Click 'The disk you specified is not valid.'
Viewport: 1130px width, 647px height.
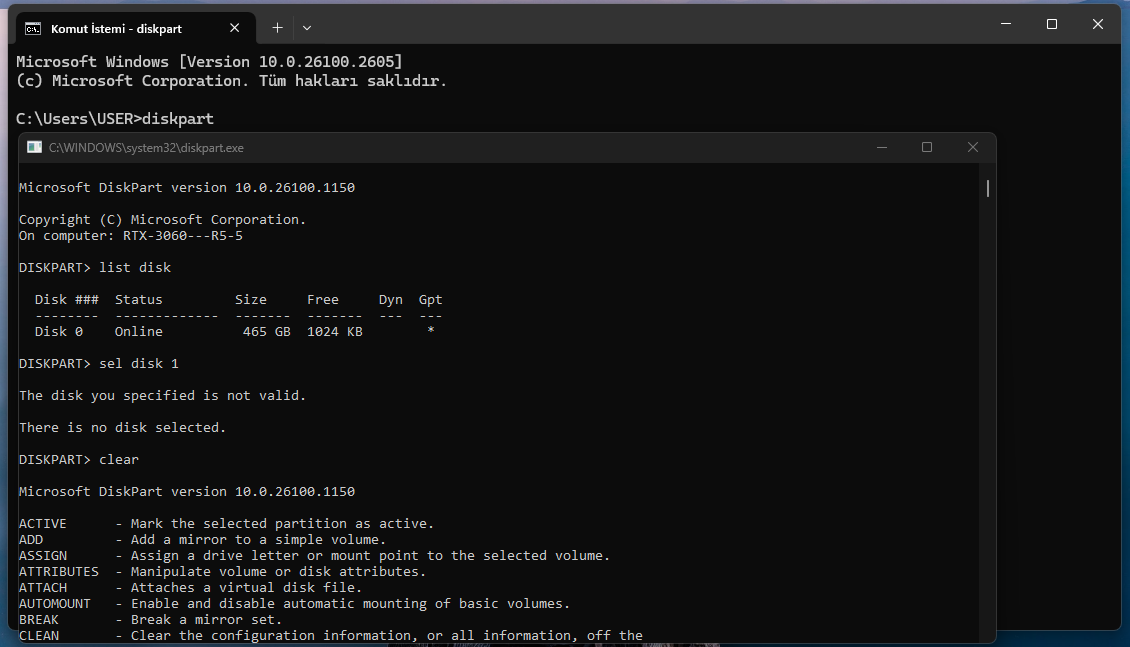[x=162, y=396]
